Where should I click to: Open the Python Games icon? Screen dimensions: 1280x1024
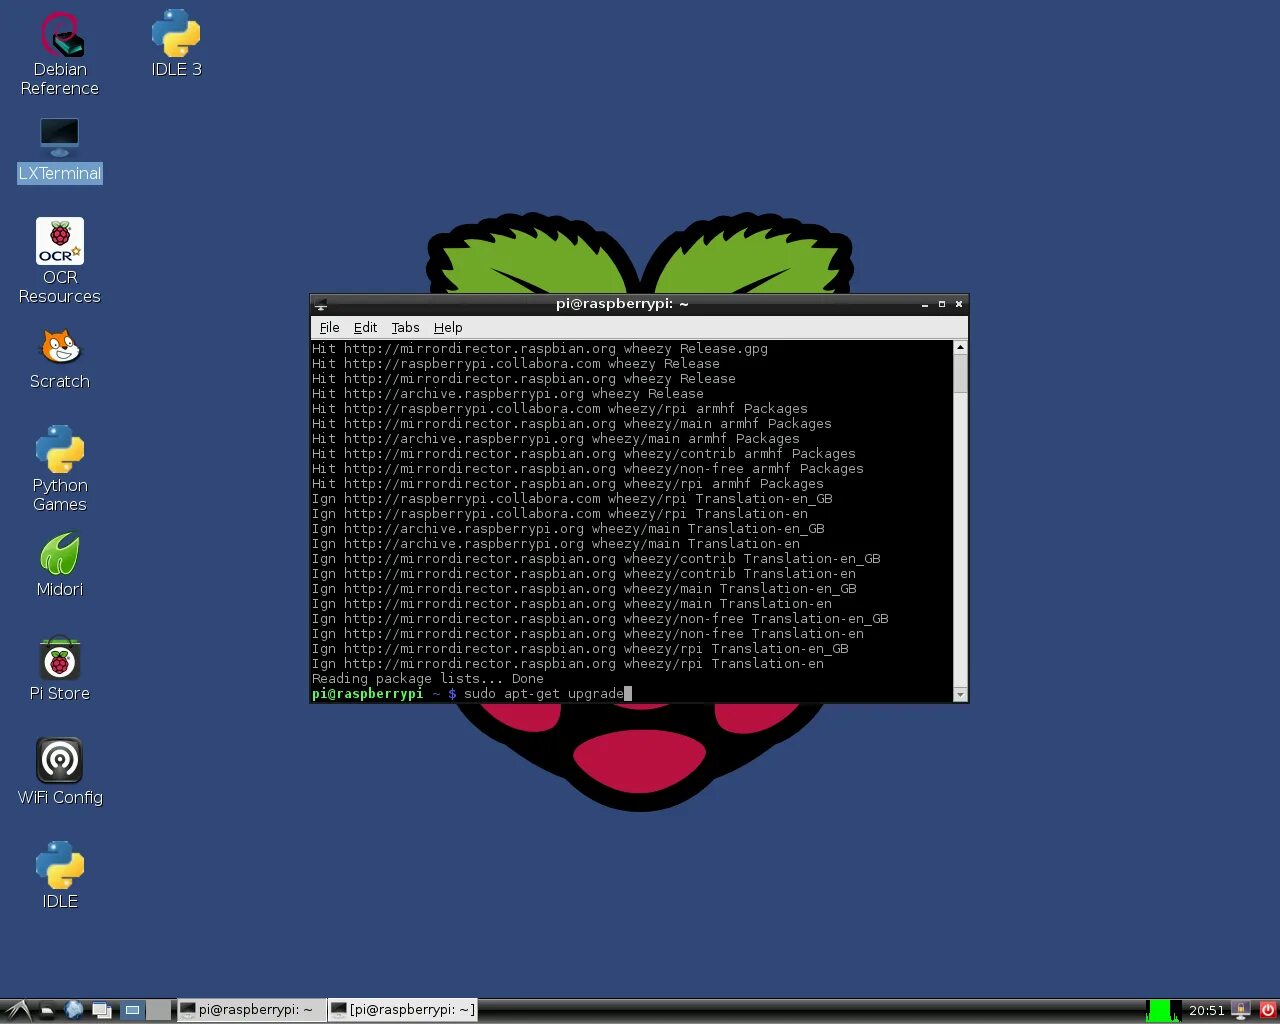coord(60,469)
